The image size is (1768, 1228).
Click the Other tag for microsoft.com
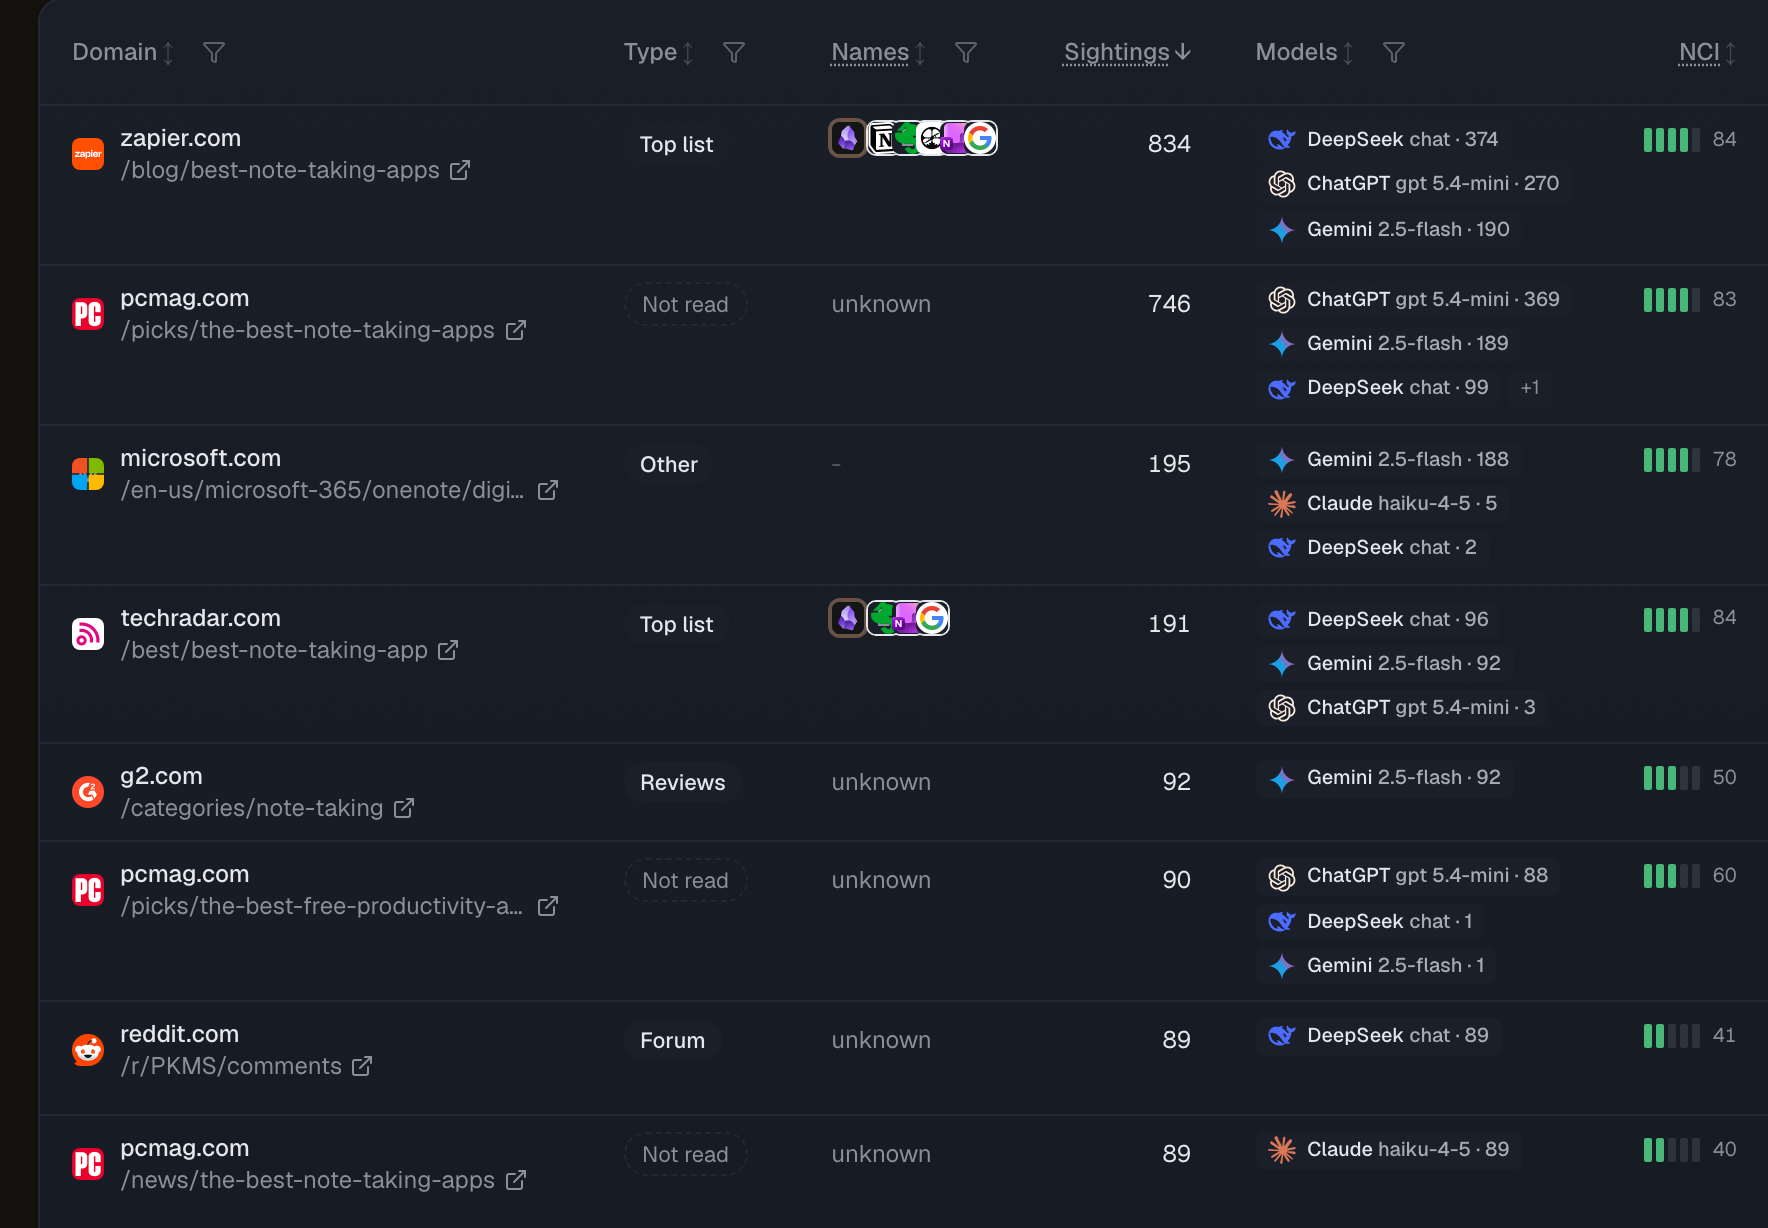(x=669, y=465)
